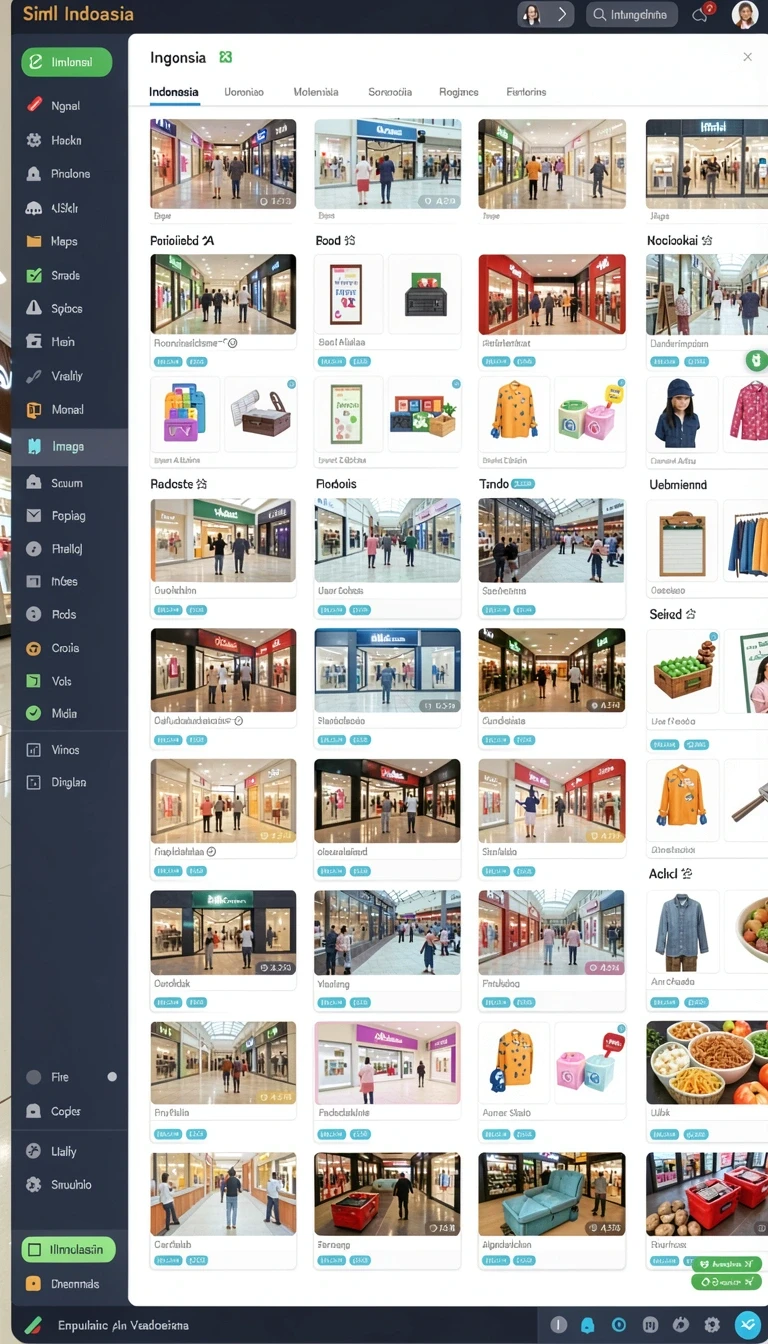This screenshot has width=768, height=1344.
Task: Expand the profile chevron in the top bar
Action: pyautogui.click(x=562, y=14)
